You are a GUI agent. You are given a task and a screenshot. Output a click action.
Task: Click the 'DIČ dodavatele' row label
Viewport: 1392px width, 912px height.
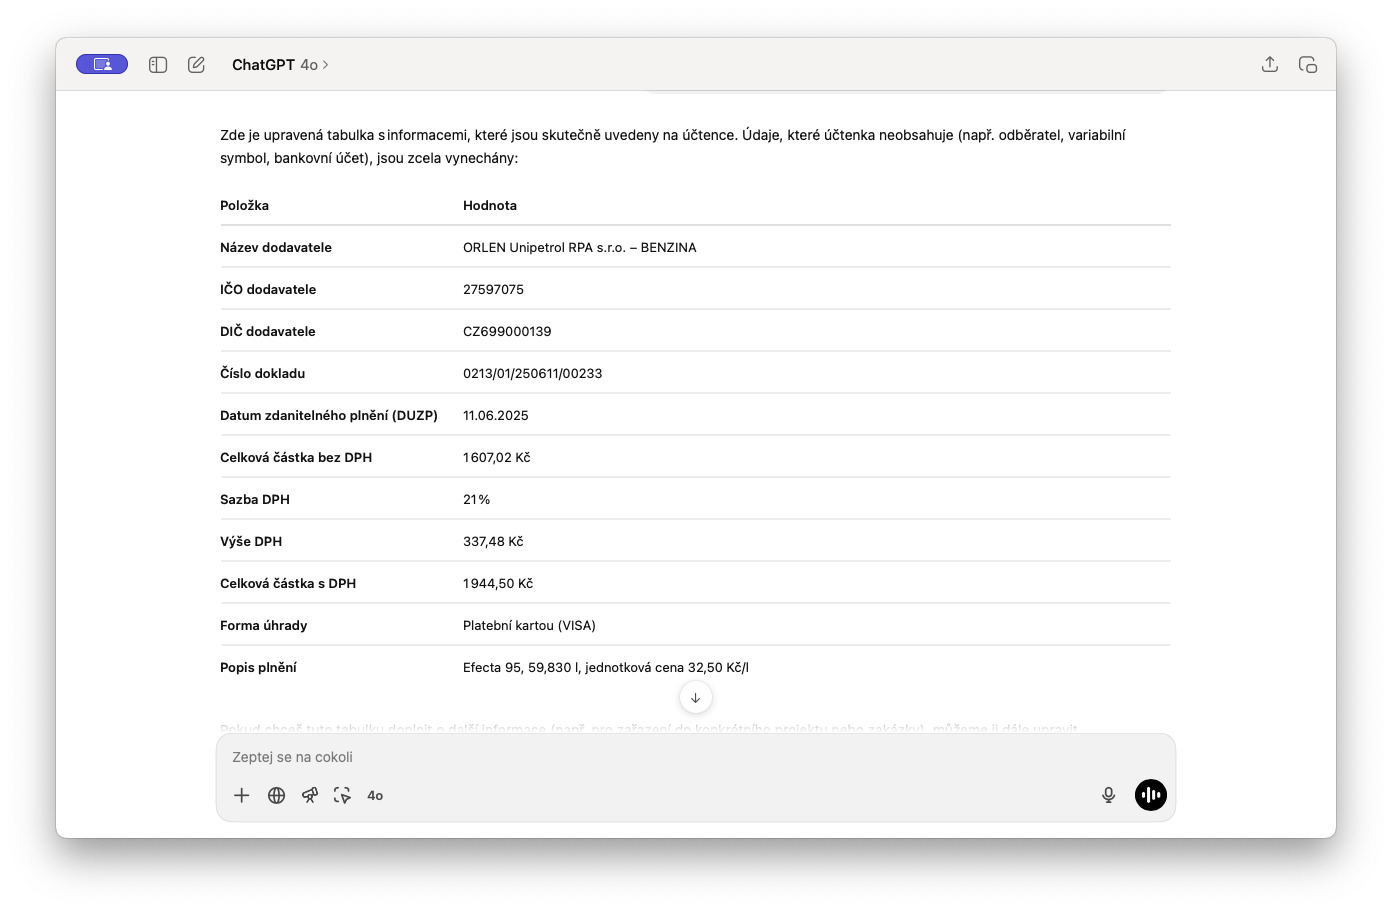click(x=268, y=331)
